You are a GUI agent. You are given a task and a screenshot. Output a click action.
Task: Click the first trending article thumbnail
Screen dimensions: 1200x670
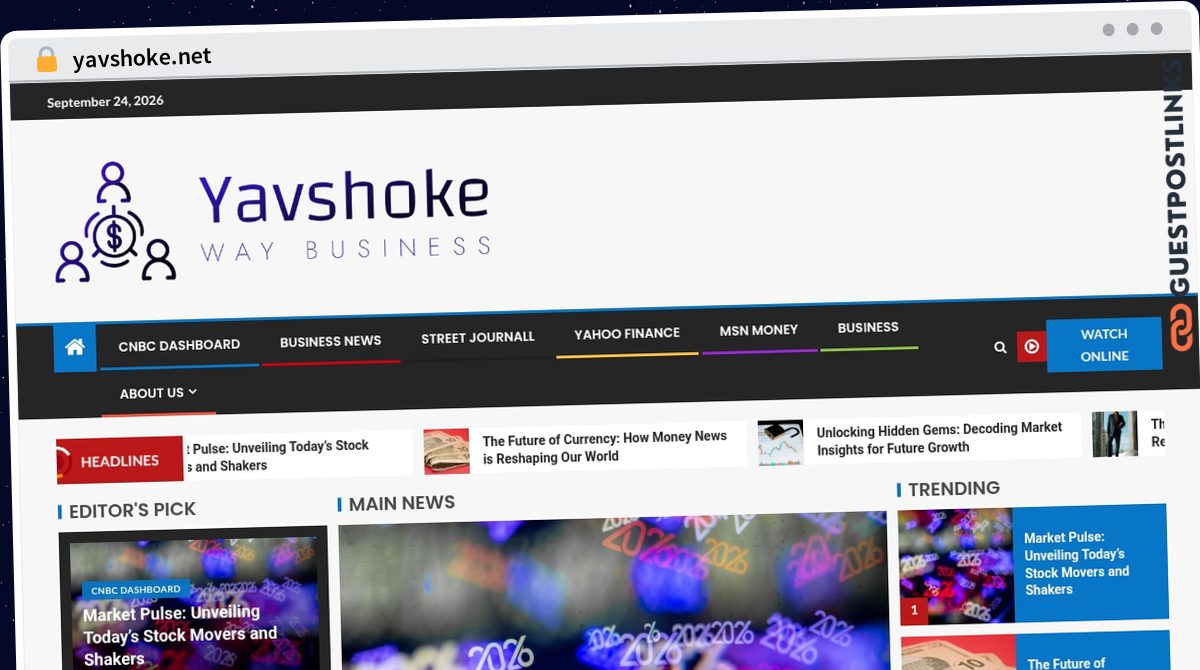click(956, 566)
